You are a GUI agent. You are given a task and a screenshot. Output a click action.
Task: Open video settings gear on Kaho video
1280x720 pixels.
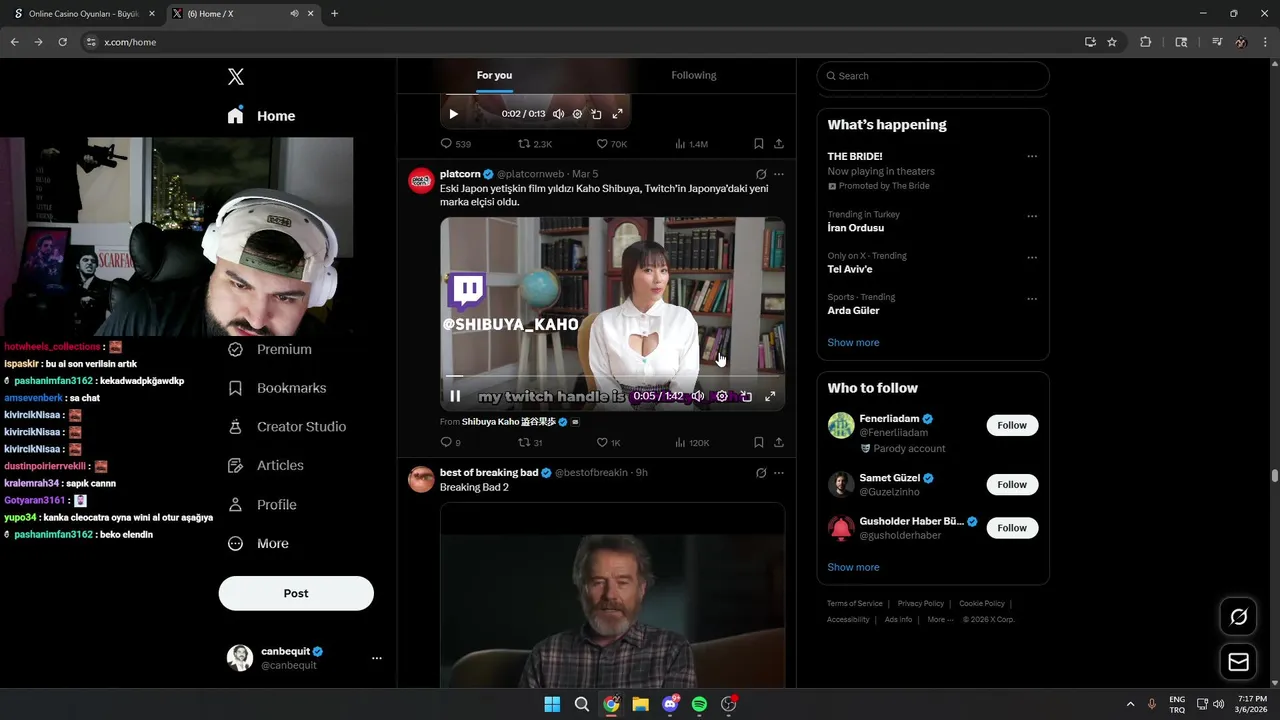pos(722,396)
